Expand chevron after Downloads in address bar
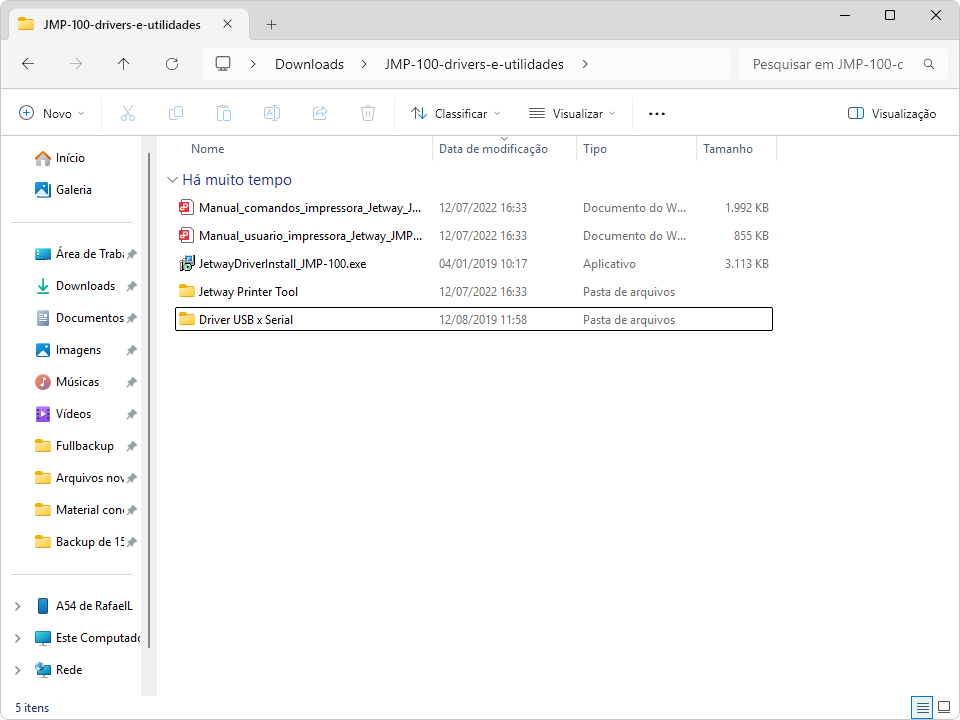Image resolution: width=960 pixels, height=720 pixels. click(x=364, y=64)
